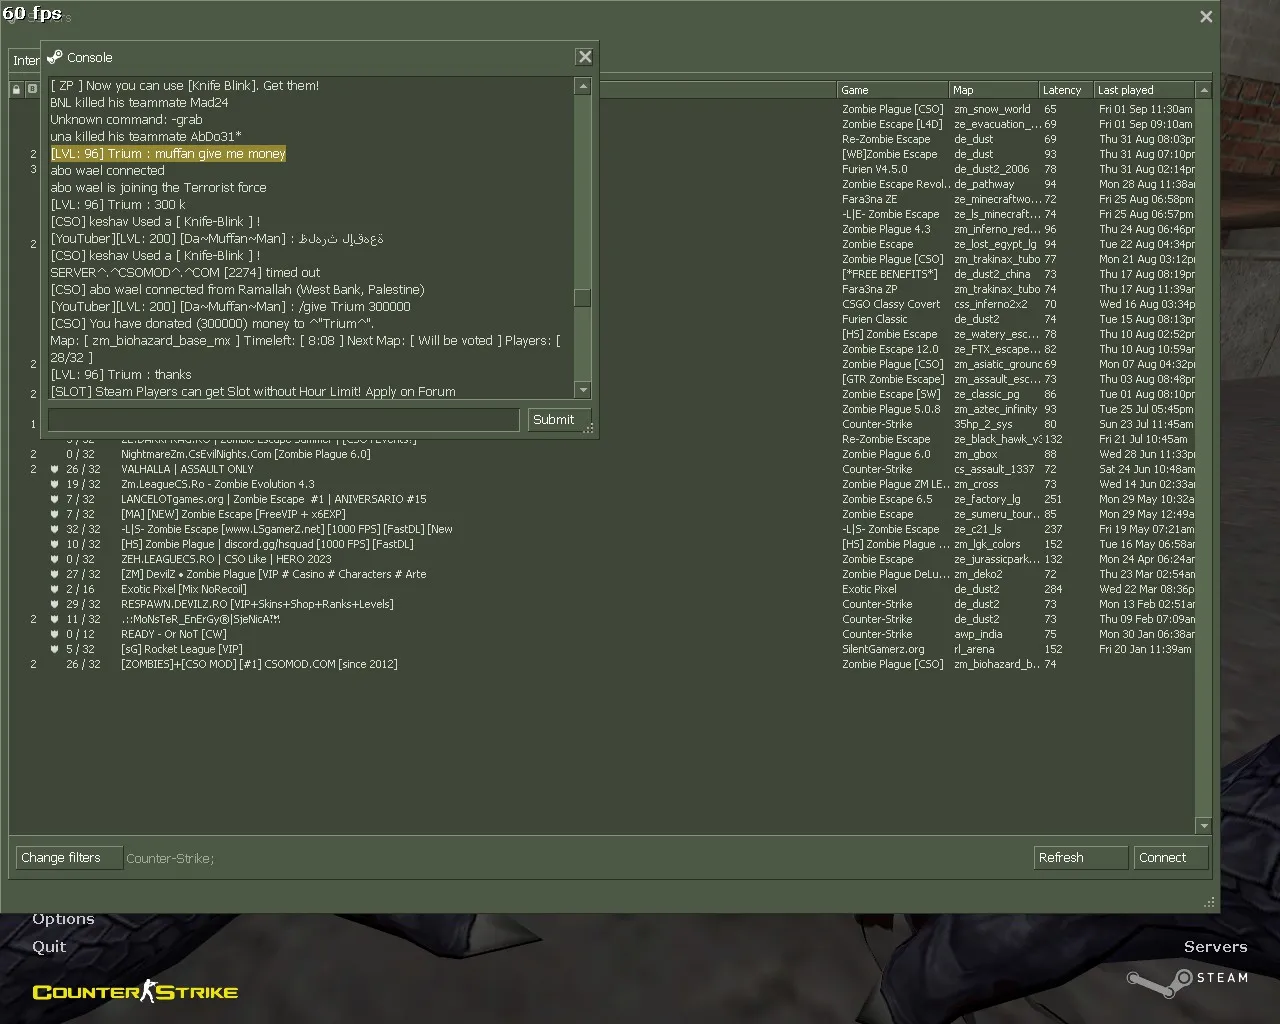1280x1024 pixels.
Task: Click the console scroll up arrow
Action: click(x=583, y=87)
